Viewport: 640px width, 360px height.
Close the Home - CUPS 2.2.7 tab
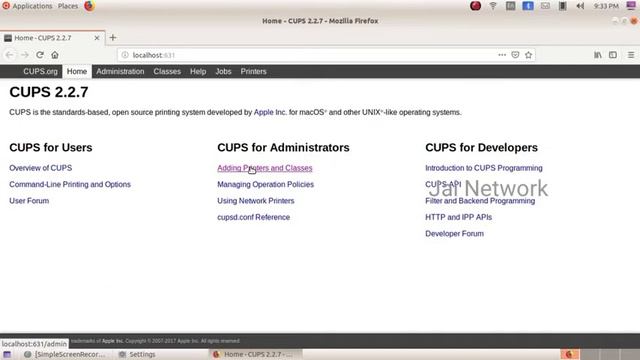pyautogui.click(x=97, y=38)
